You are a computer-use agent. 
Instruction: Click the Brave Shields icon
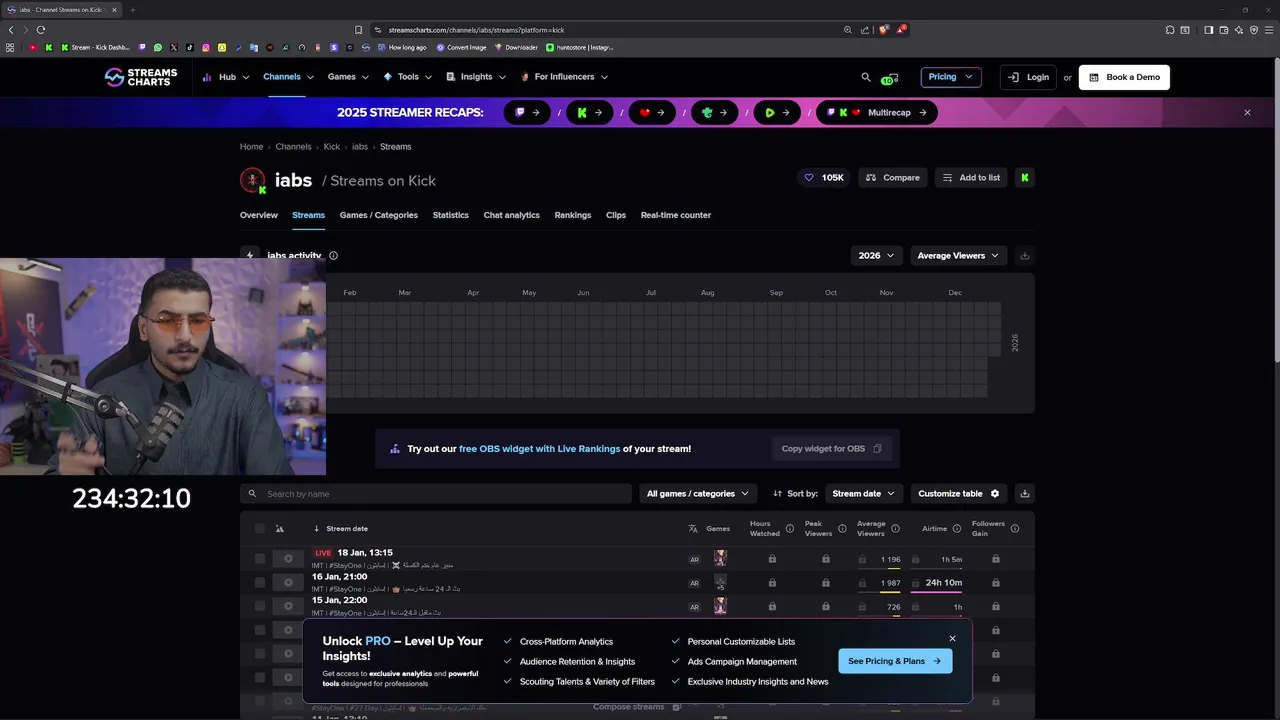pos(883,30)
